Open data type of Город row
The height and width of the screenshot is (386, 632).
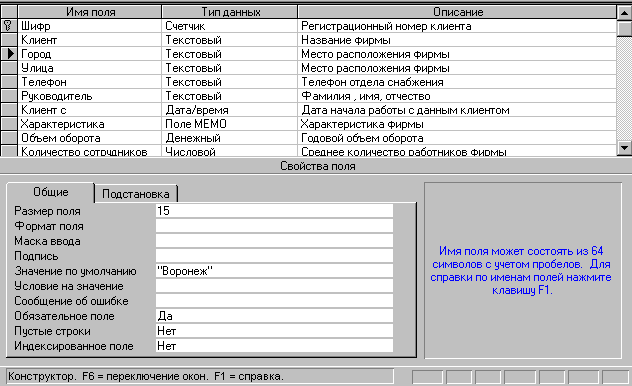[x=230, y=54]
